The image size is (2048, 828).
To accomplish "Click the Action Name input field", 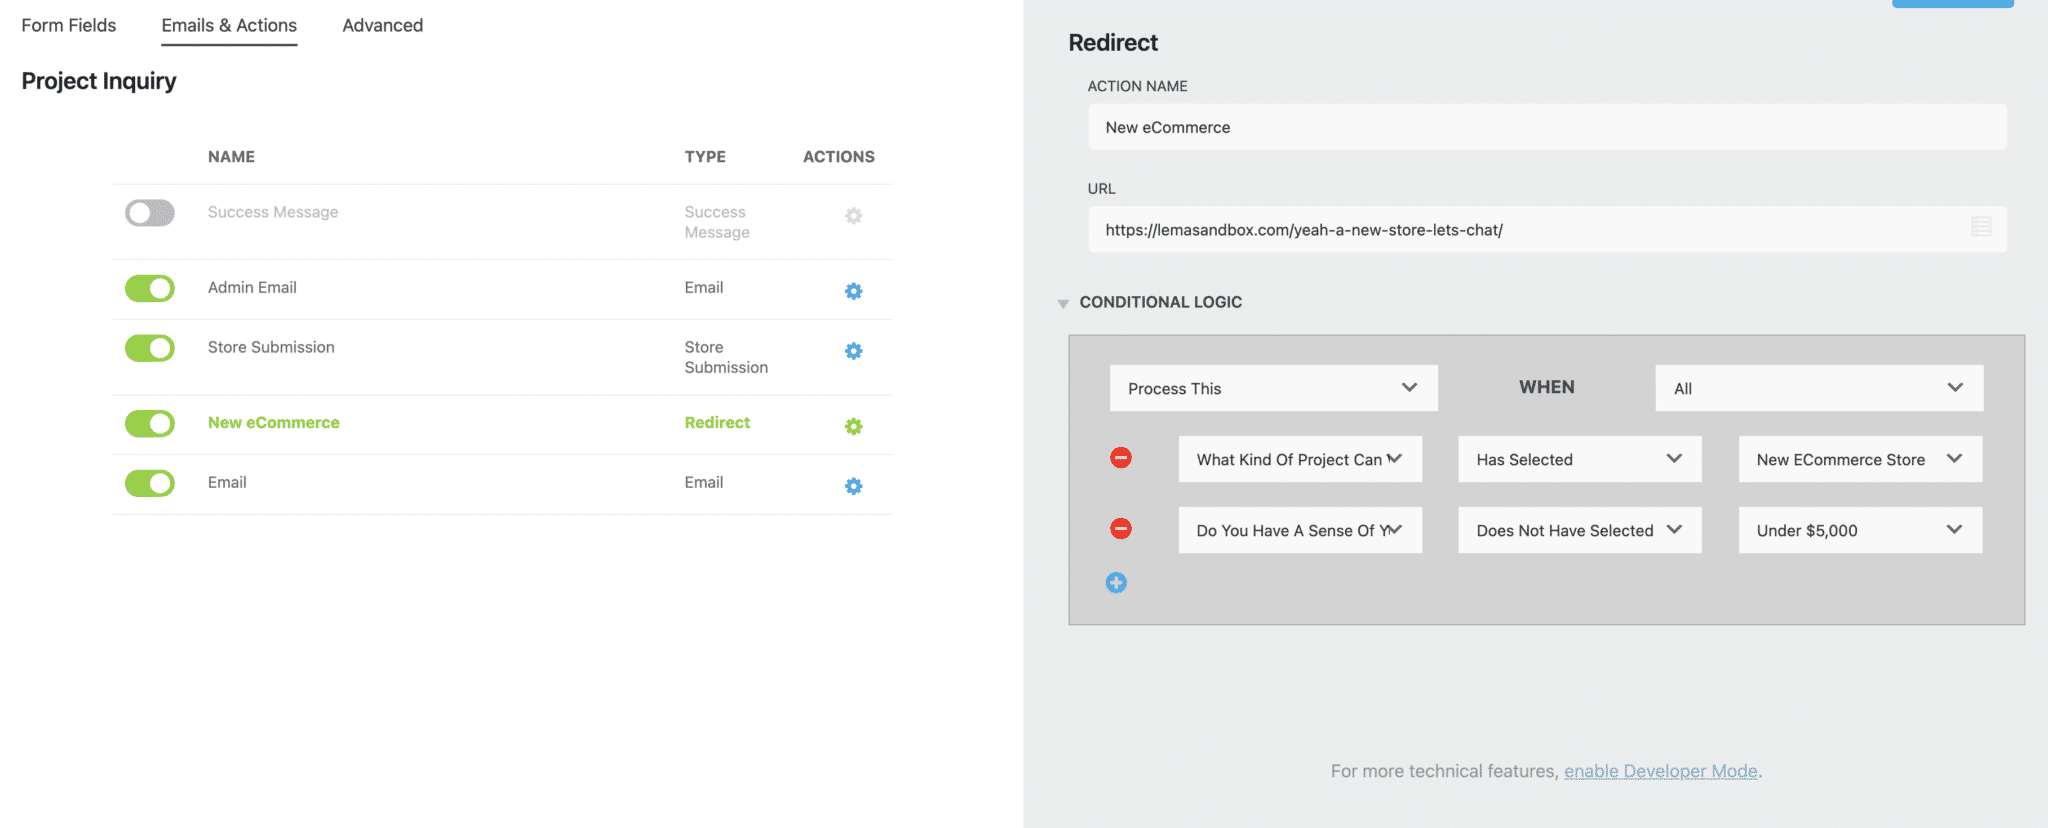I will [x=1546, y=128].
